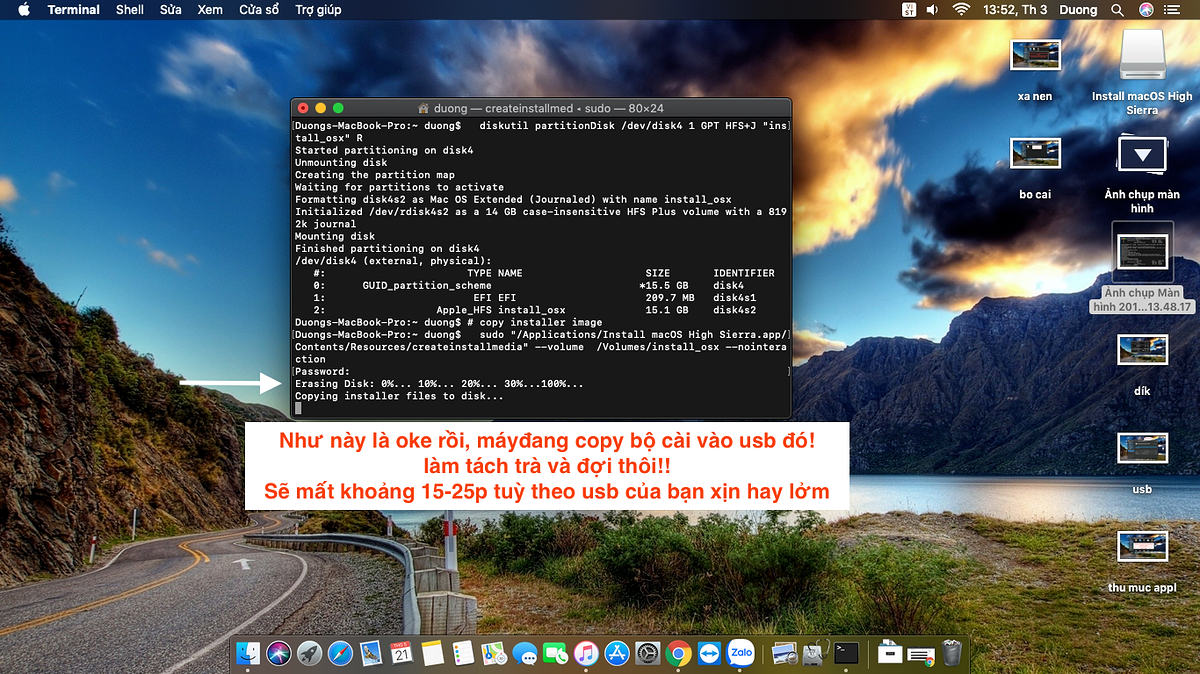Activate Siri in the menu bar
This screenshot has width=1200, height=674.
1146,9
